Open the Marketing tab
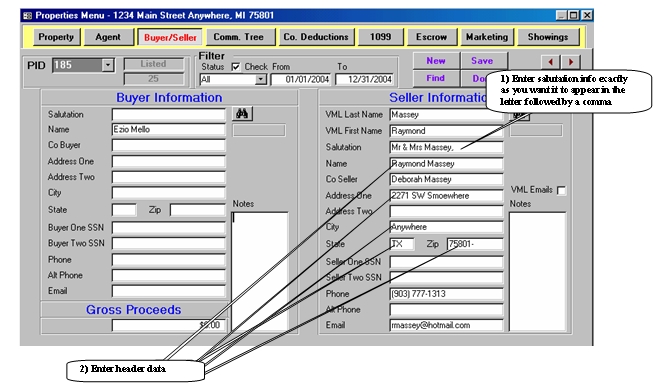This screenshot has height=389, width=657. 486,37
